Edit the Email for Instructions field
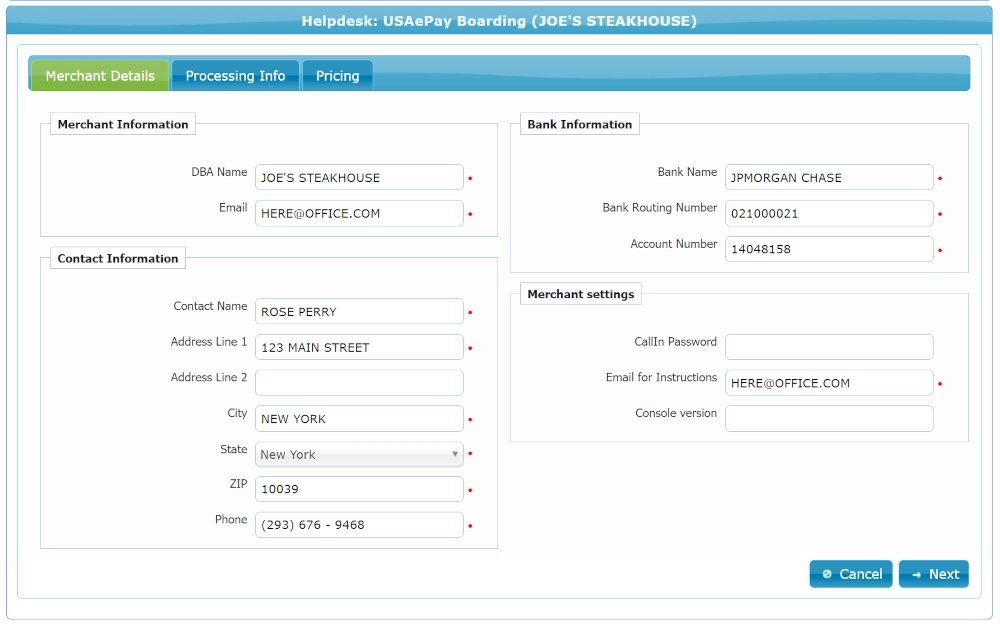The height and width of the screenshot is (625, 1000). click(x=829, y=383)
